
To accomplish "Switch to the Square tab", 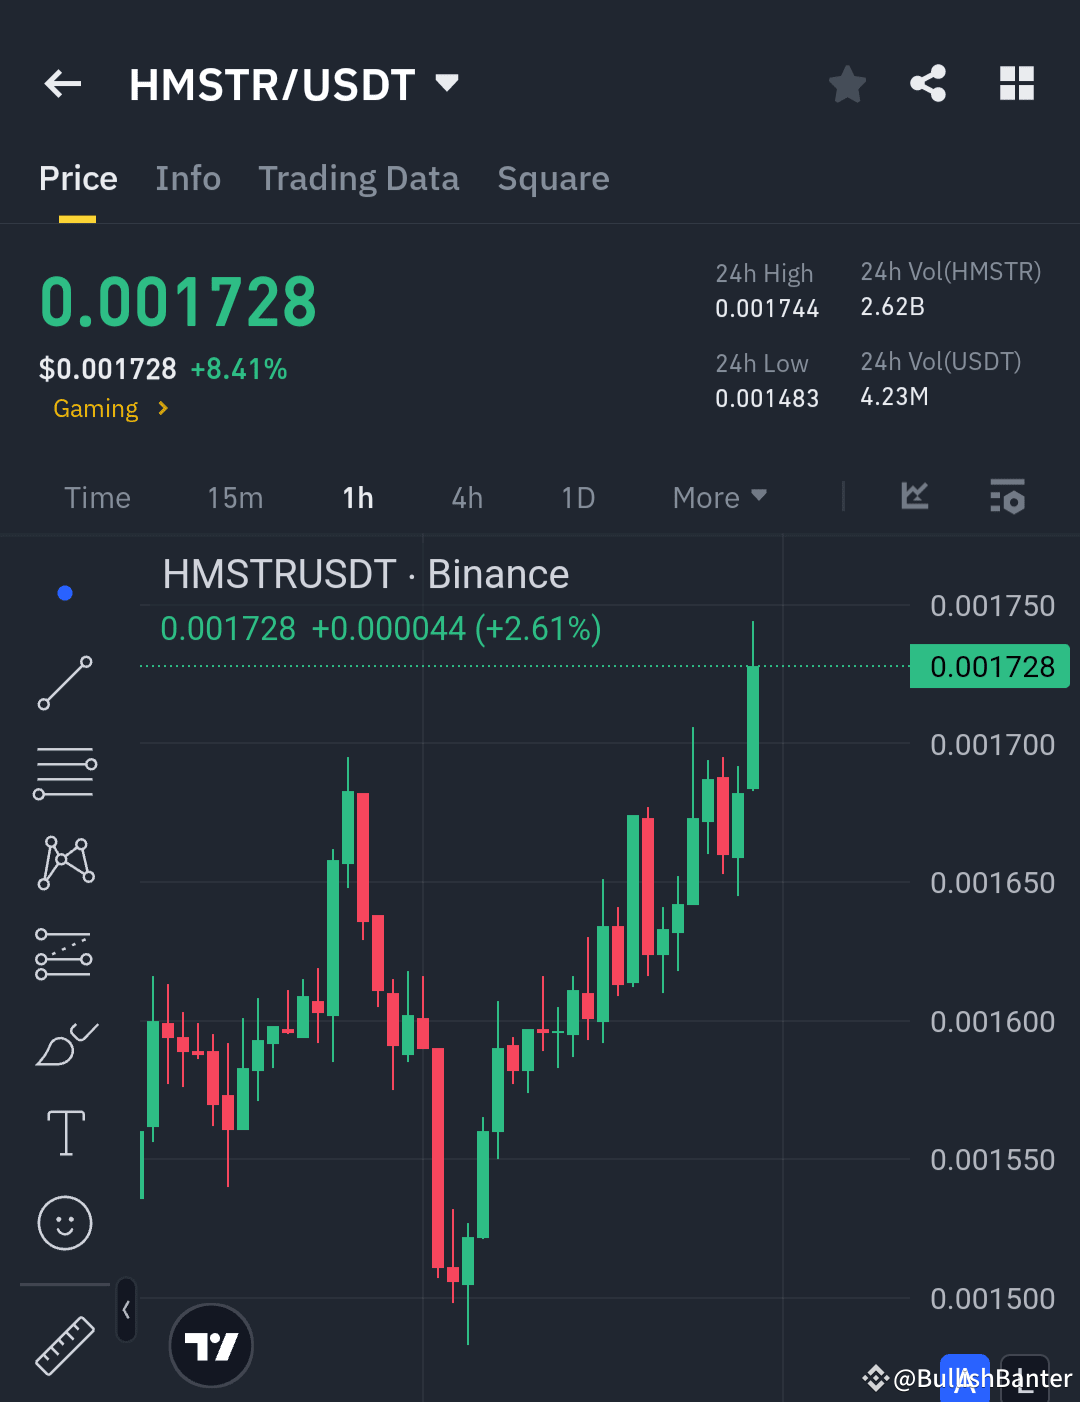I will pos(553,178).
